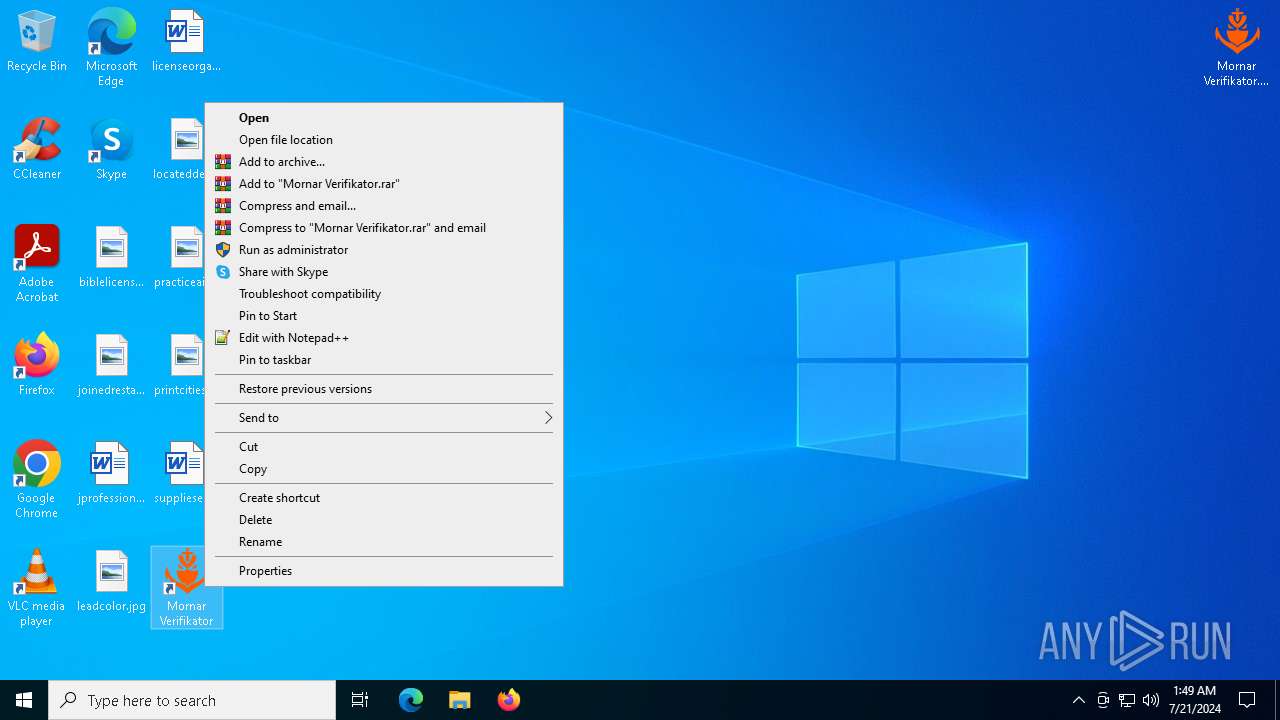Viewport: 1280px width, 720px height.
Task: Select Mornar Verifikator icon at top right
Action: (x=1236, y=48)
